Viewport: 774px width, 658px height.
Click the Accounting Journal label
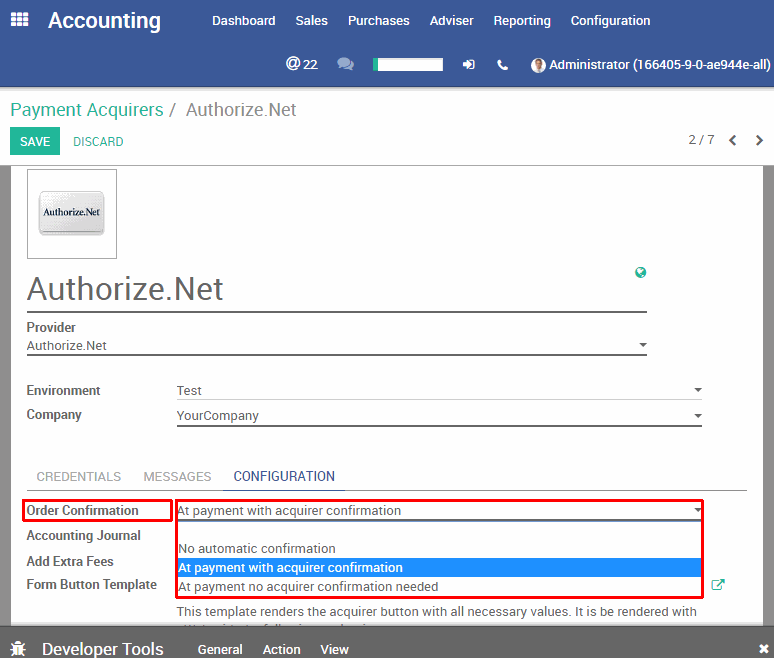(83, 536)
